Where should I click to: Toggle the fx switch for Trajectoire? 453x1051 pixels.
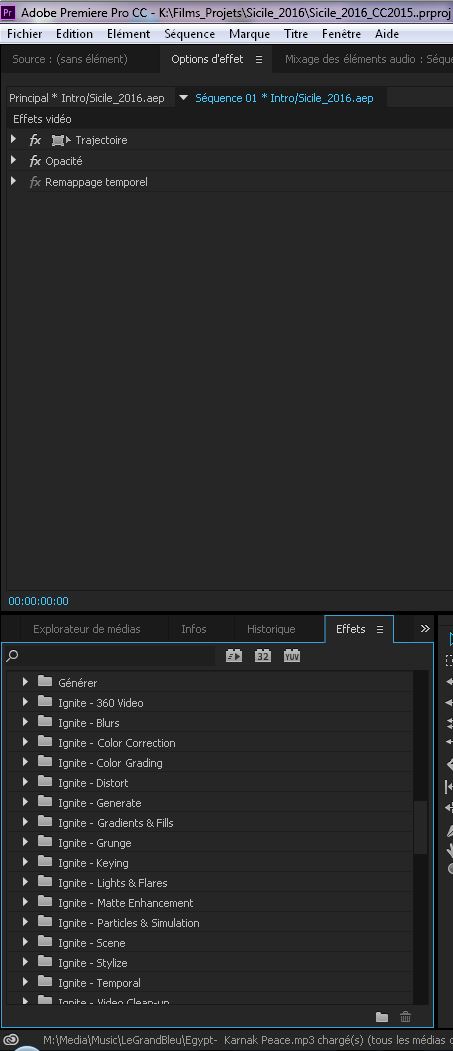point(36,140)
